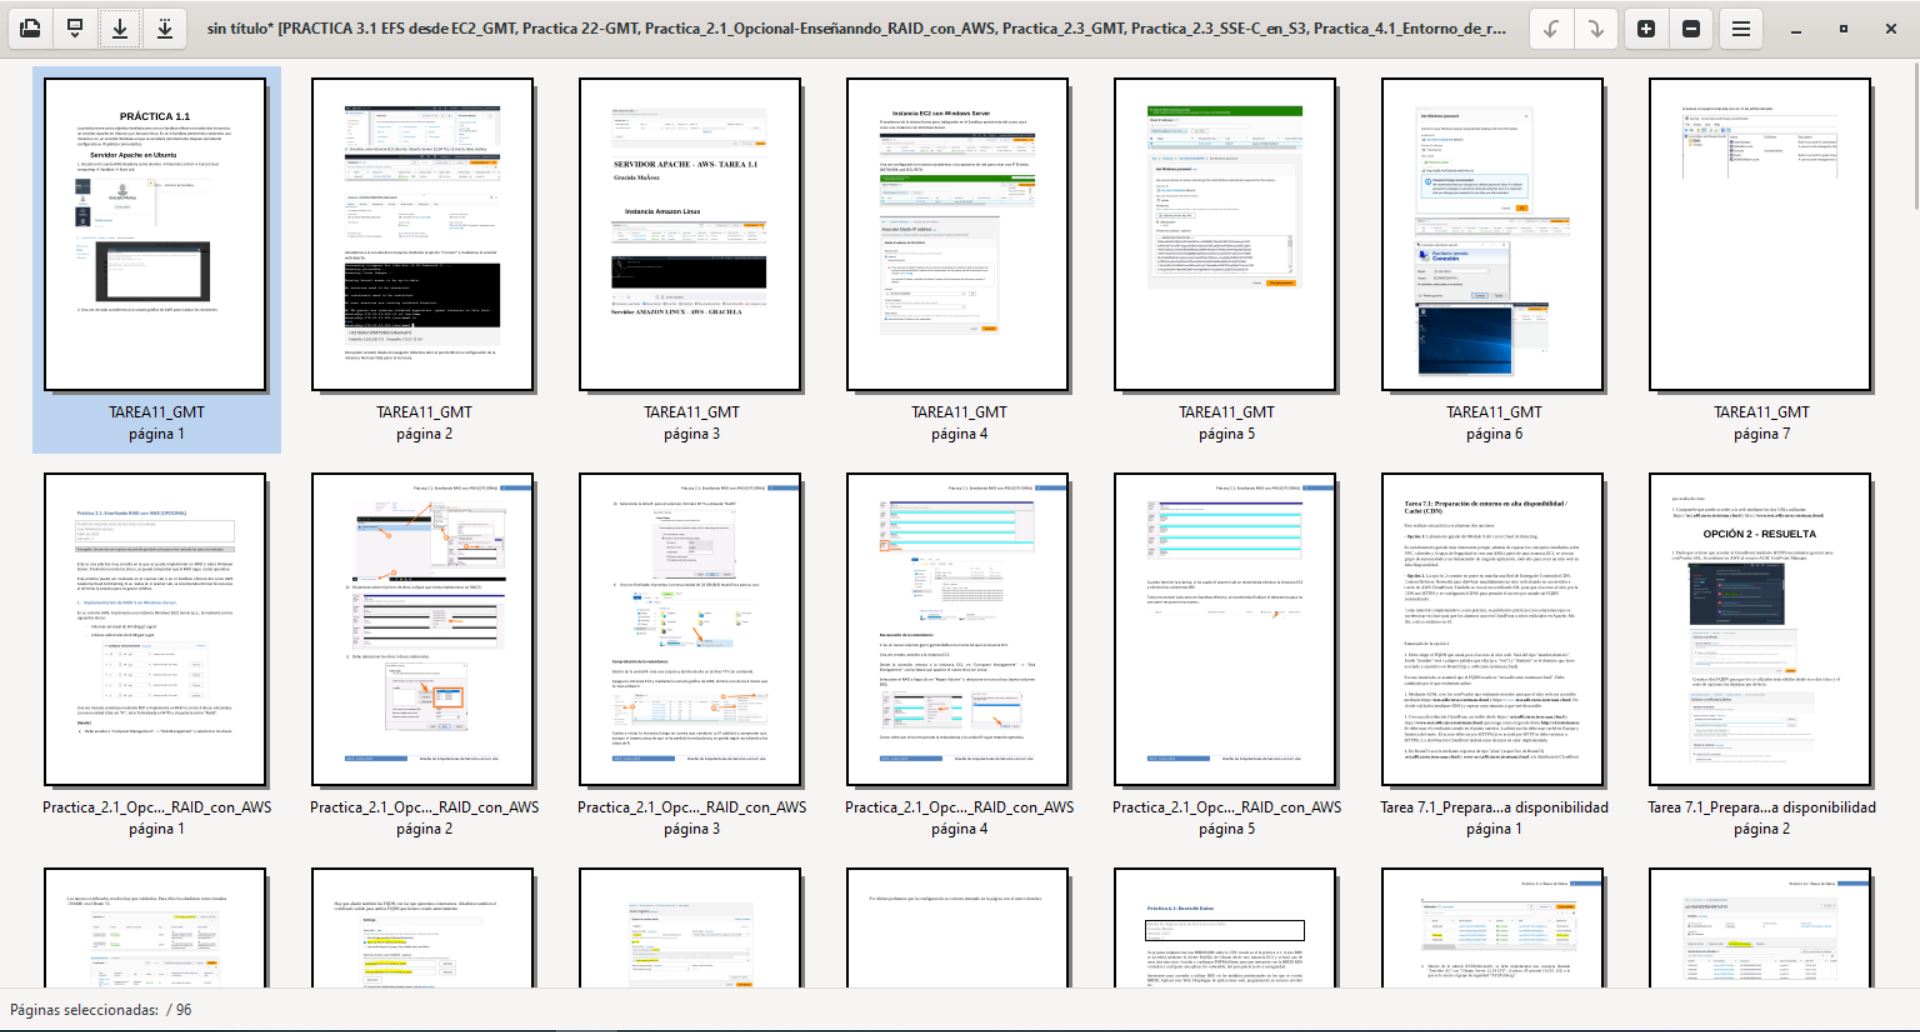Click the 'Páginas seleccionadas: / 96' status text
Viewport: 1920px width, 1032px height.
pos(101,1010)
